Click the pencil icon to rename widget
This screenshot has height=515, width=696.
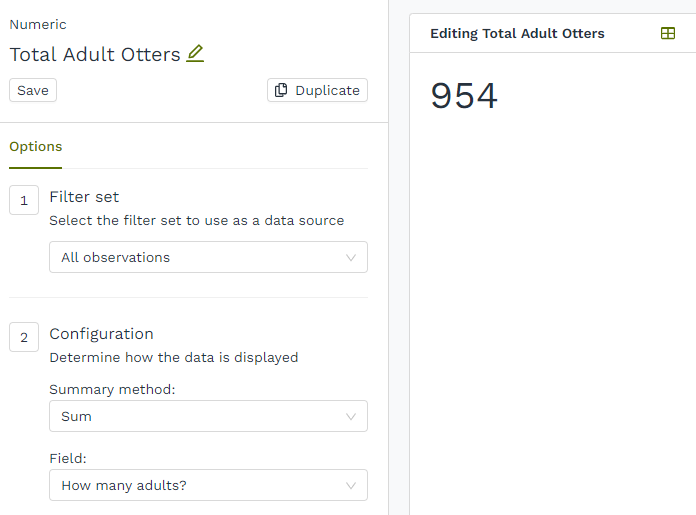pyautogui.click(x=195, y=54)
